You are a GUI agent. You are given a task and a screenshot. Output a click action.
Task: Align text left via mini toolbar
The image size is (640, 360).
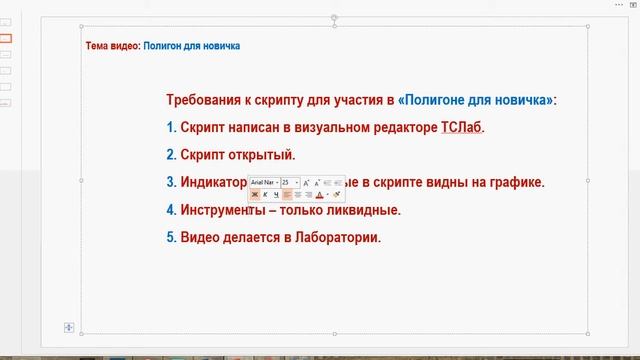tap(287, 195)
